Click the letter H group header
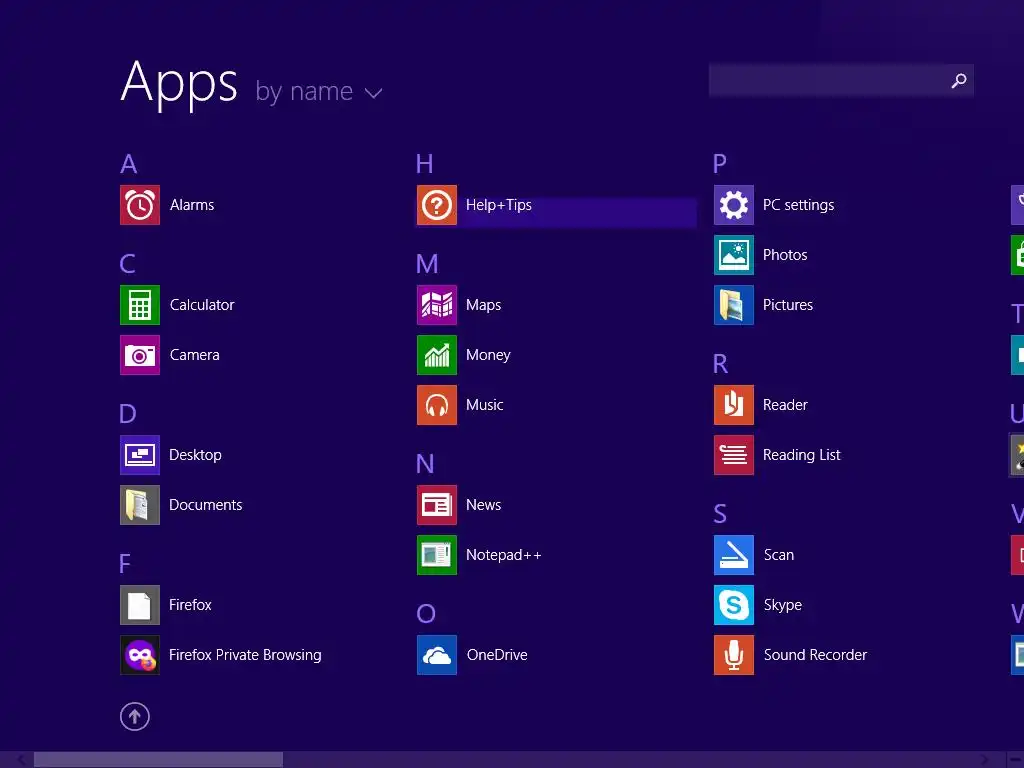The height and width of the screenshot is (768, 1024). [424, 164]
